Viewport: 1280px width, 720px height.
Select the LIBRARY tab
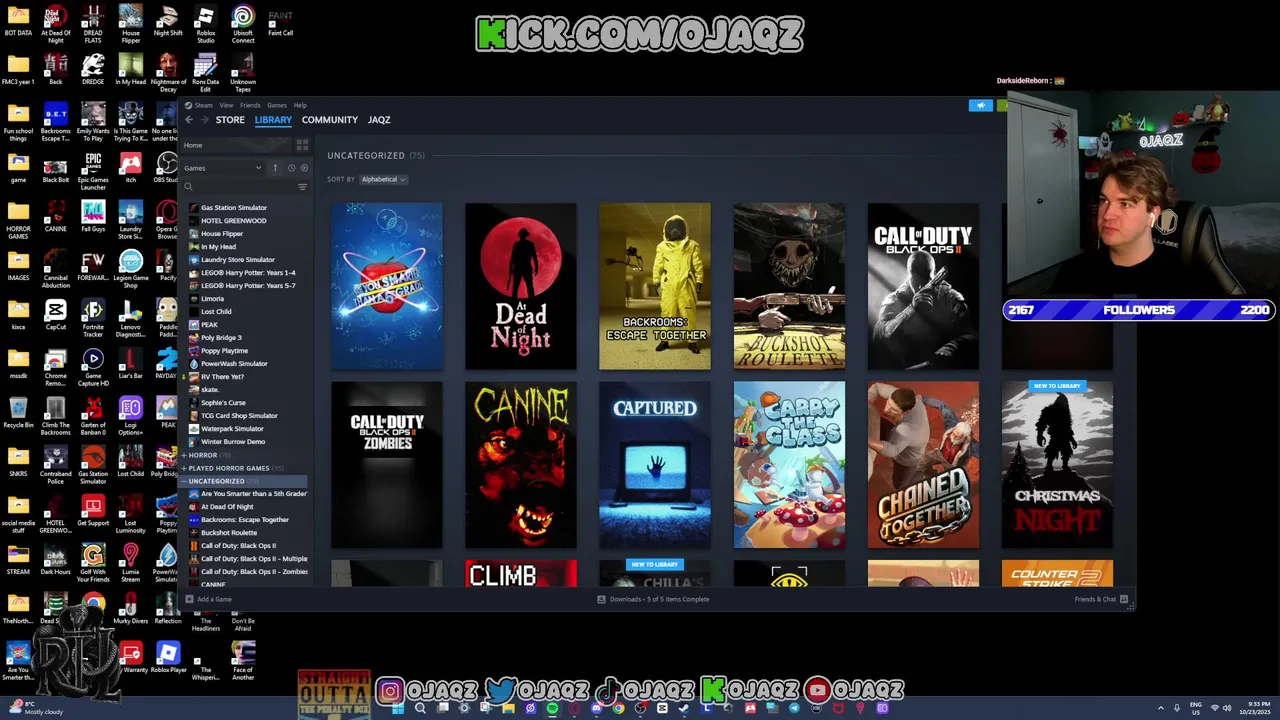(x=273, y=120)
